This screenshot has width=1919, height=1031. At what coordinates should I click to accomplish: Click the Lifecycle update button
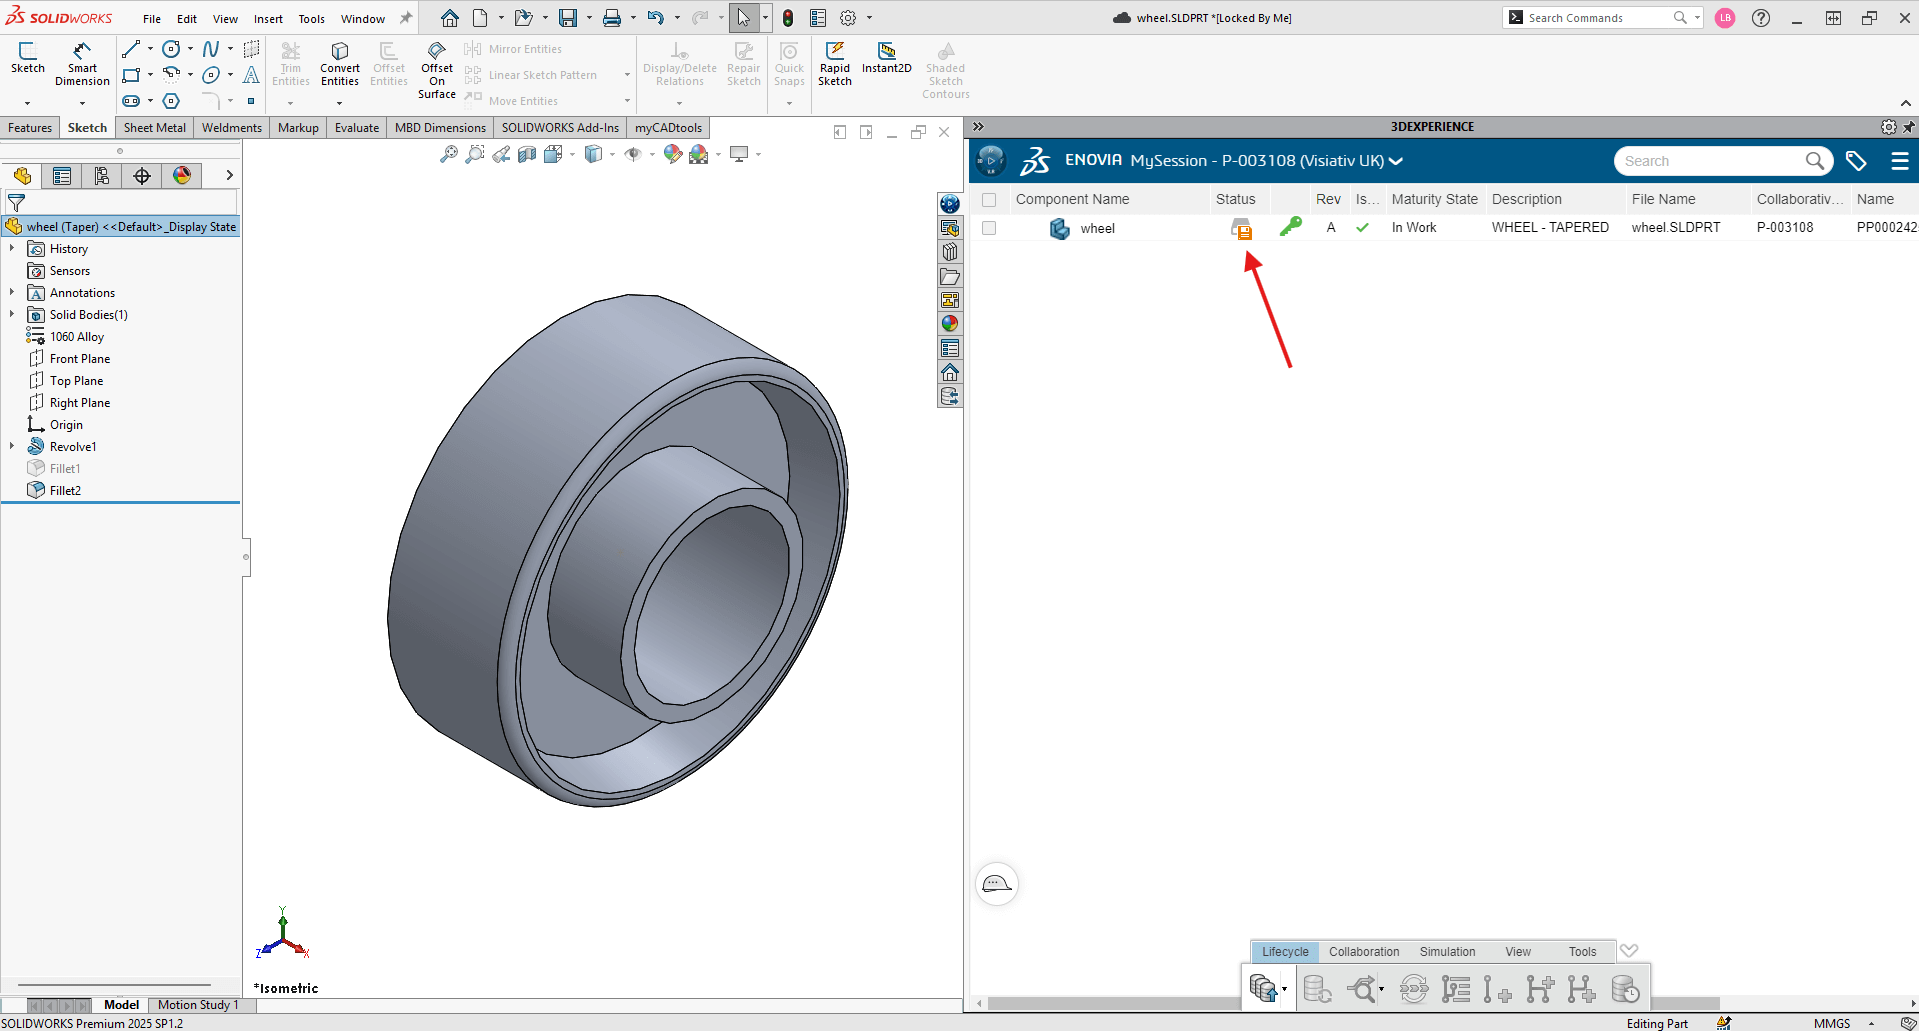(1265, 988)
